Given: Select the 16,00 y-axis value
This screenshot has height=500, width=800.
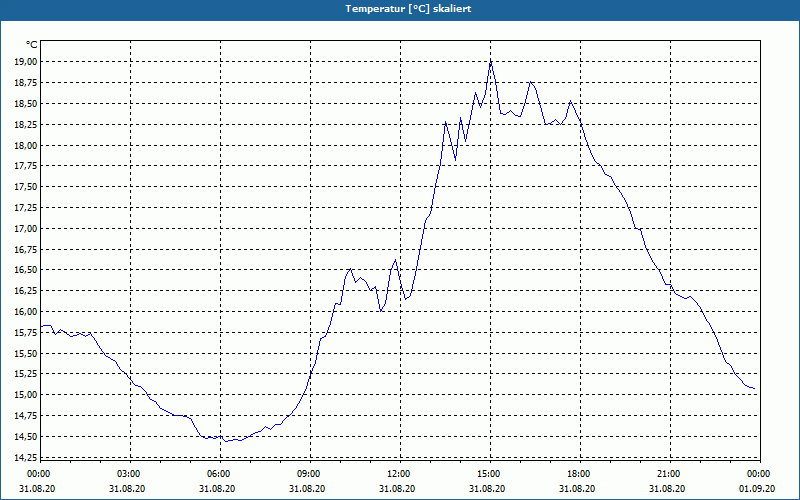Looking at the screenshot, I should coord(28,312).
